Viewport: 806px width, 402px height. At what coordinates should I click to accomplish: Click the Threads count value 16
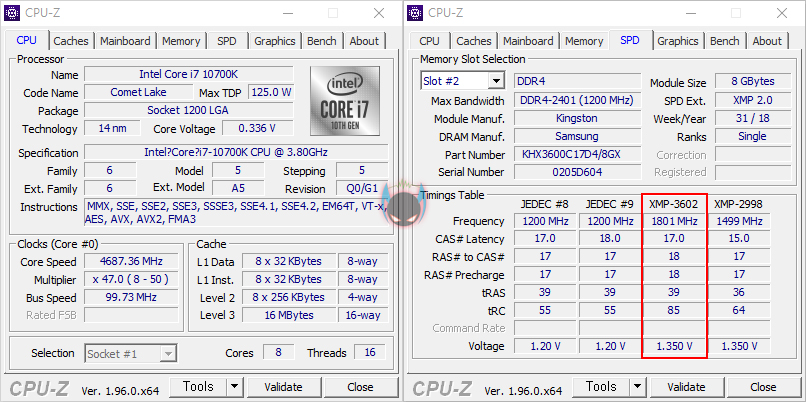tap(370, 352)
